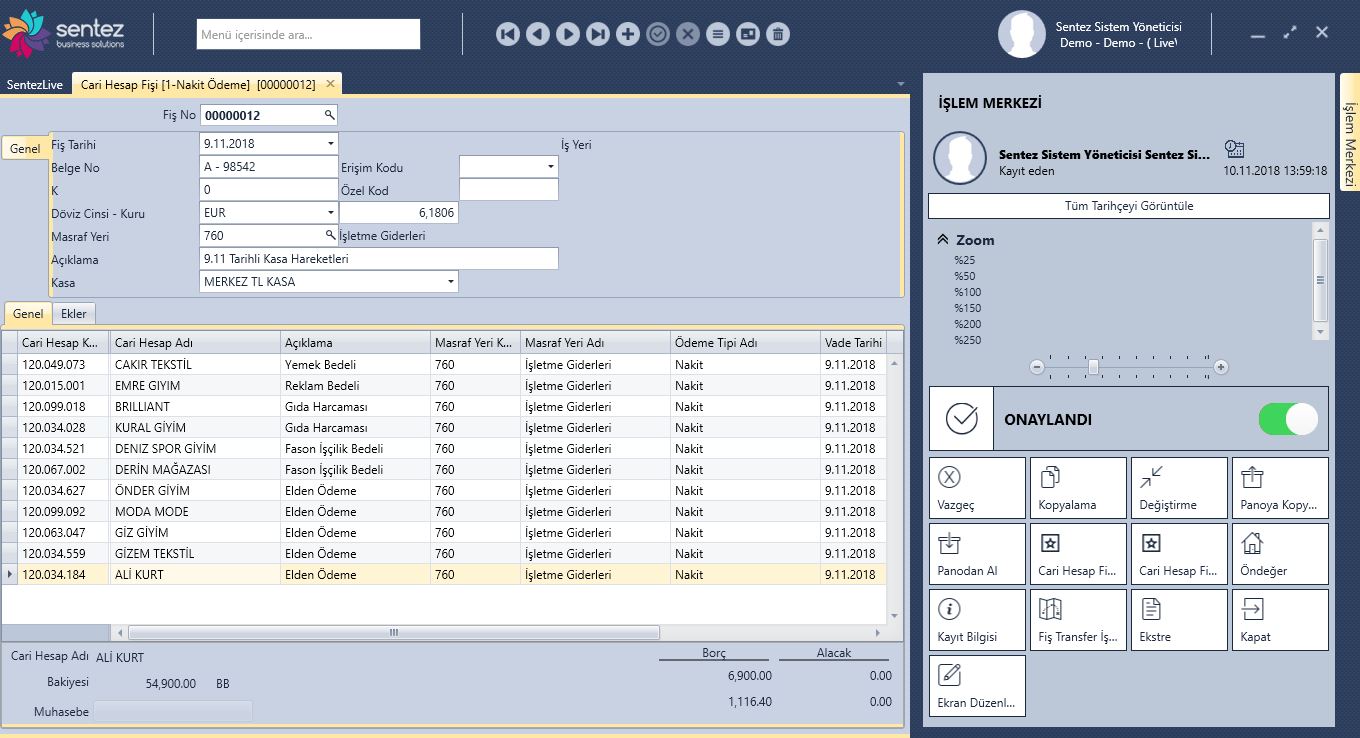Image resolution: width=1360 pixels, height=738 pixels.
Task: Click the add new record plus icon
Action: (x=628, y=35)
